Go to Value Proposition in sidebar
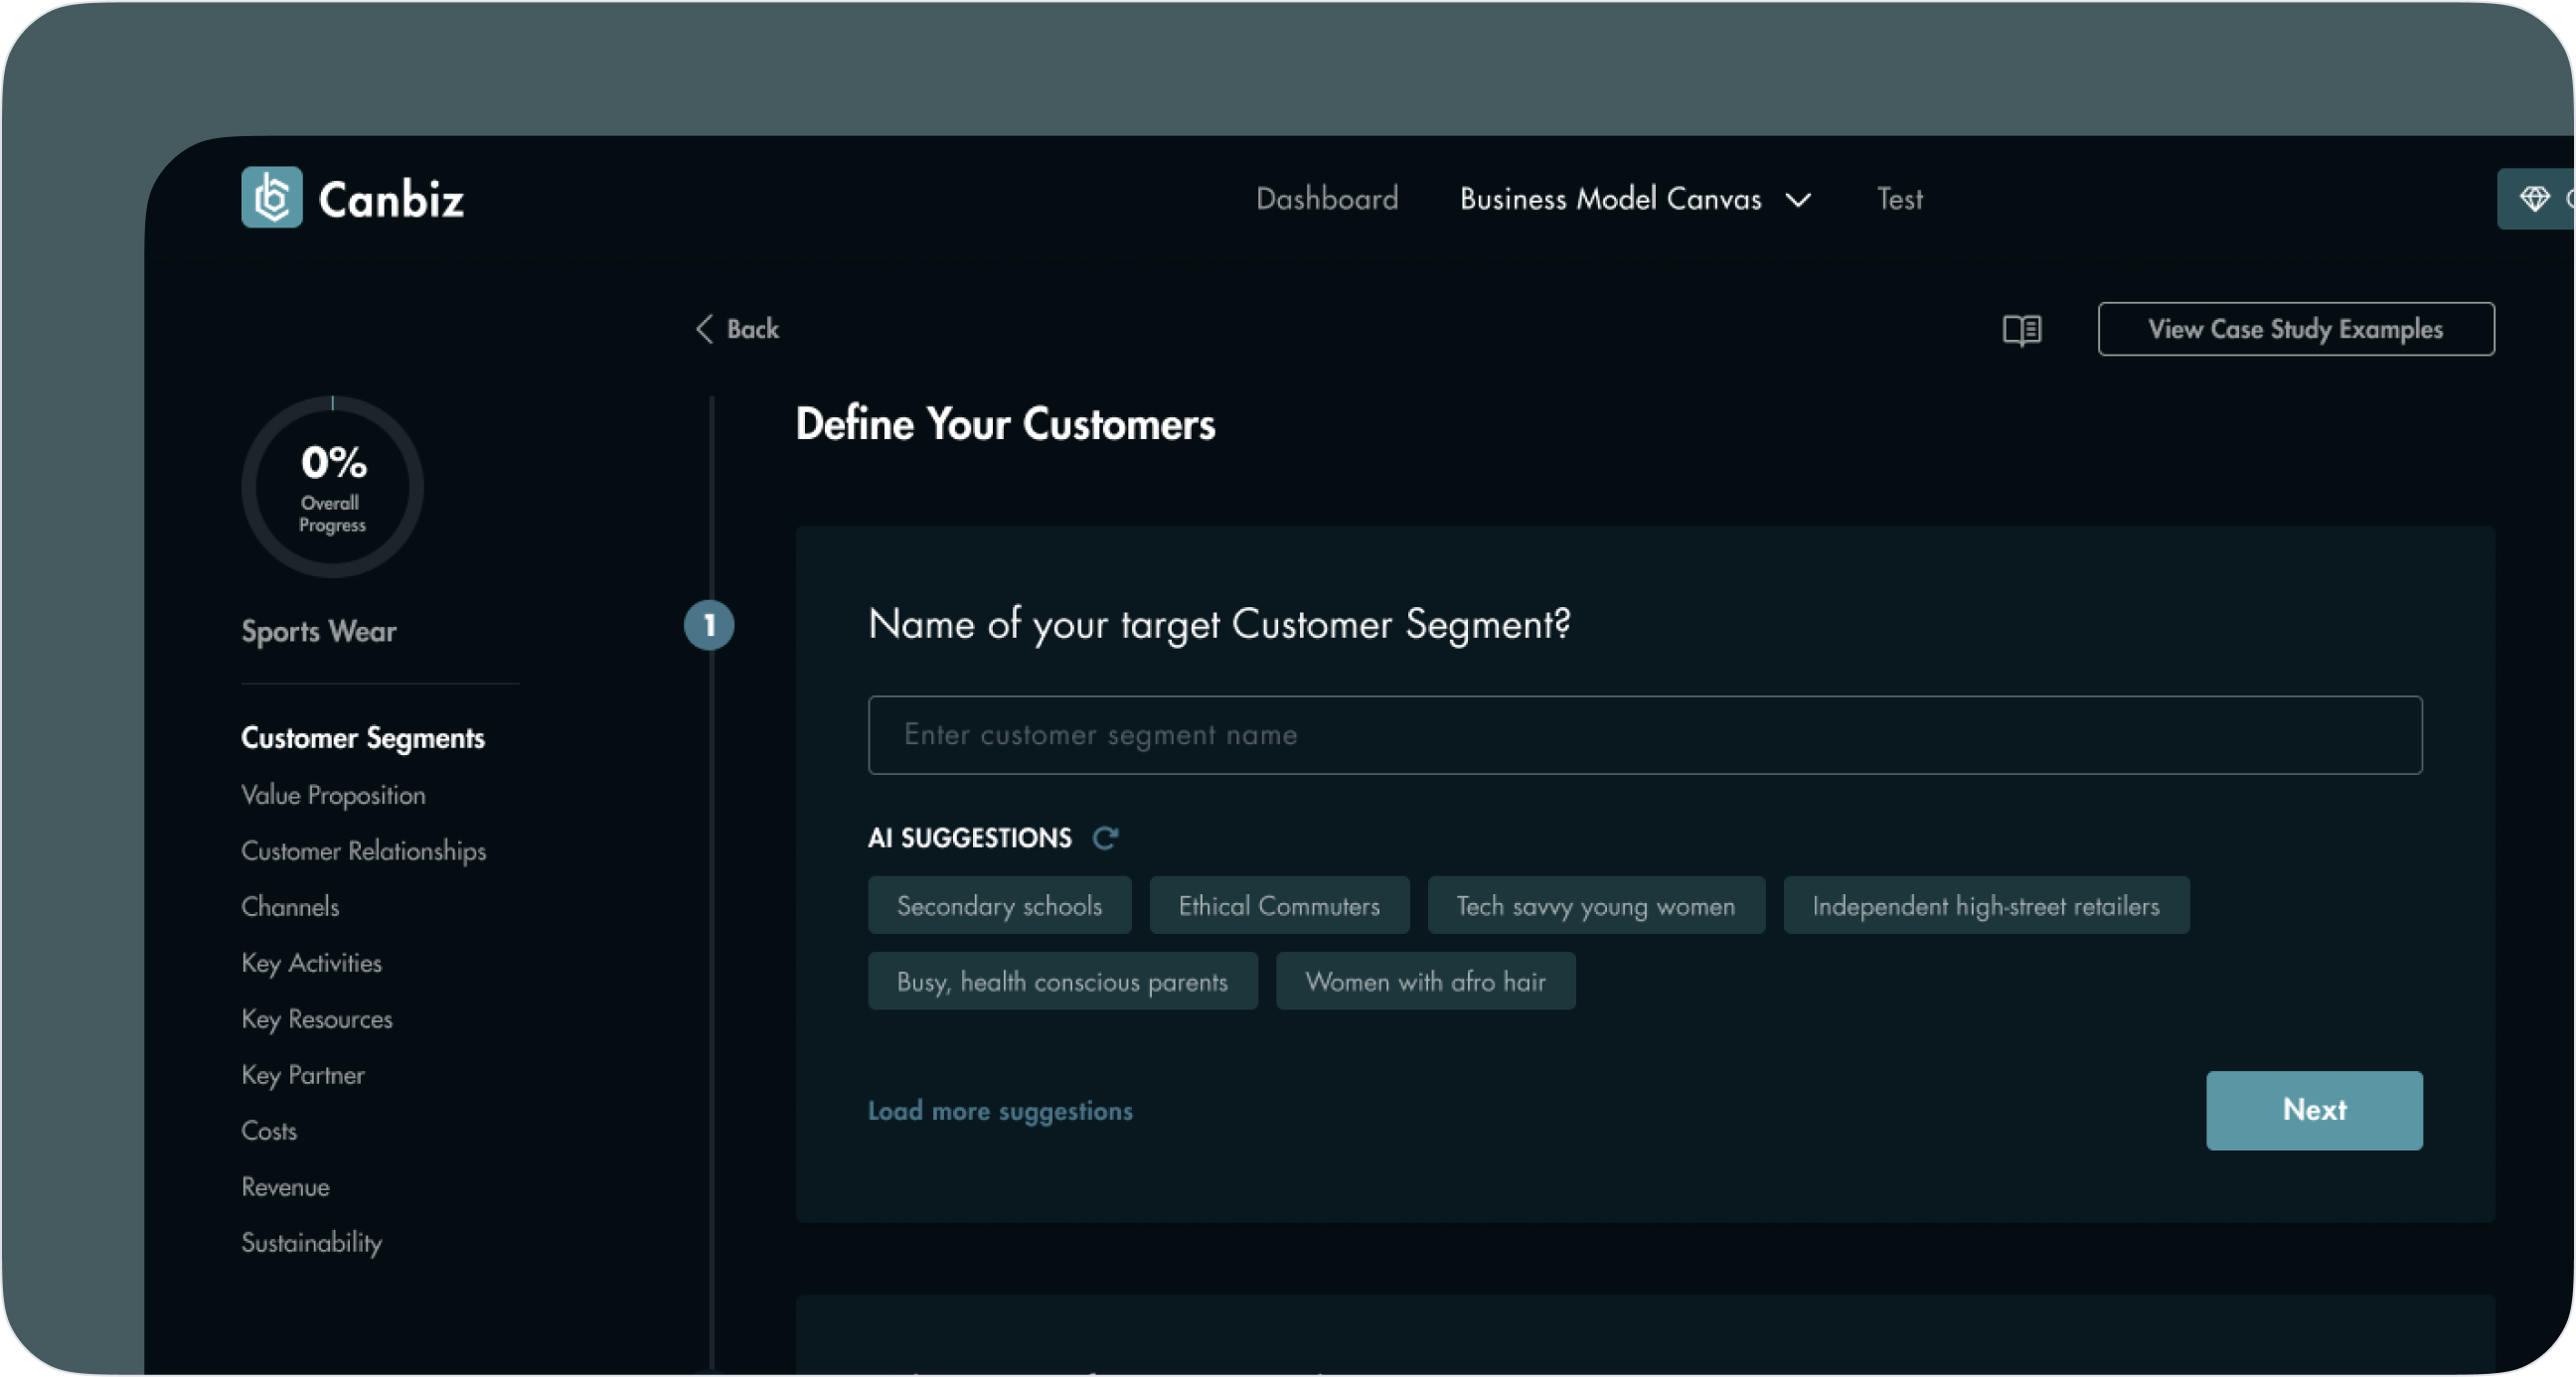 pos(333,795)
